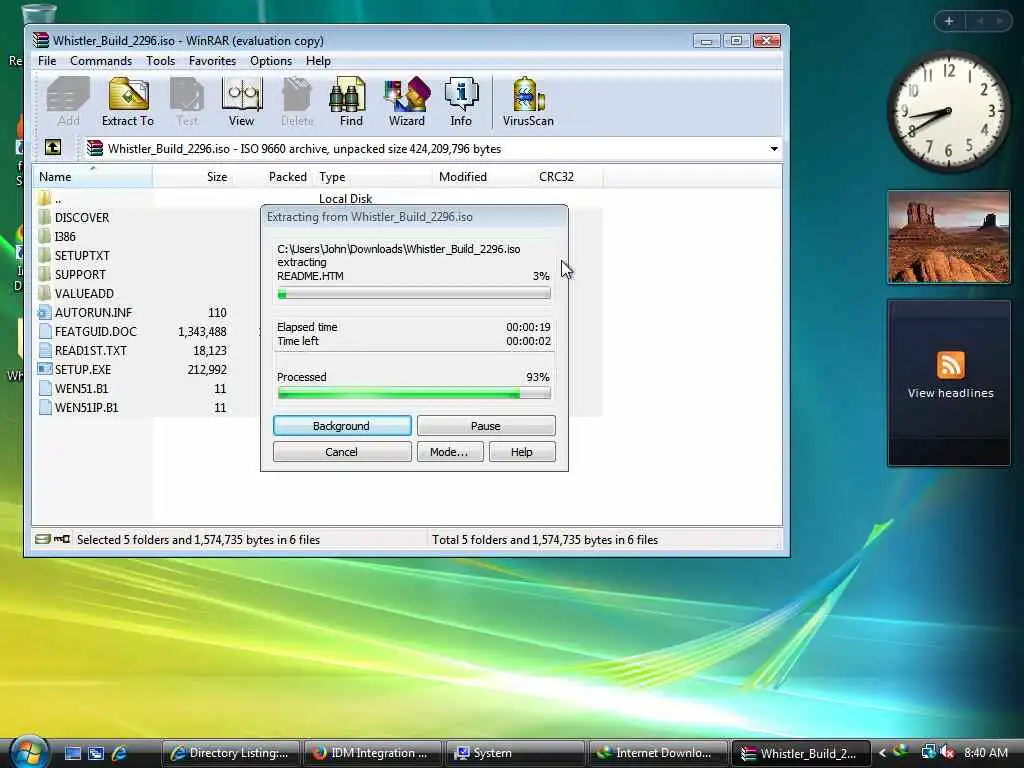This screenshot has width=1024, height=768.
Task: Run the VirusScan toolbar icon
Action: pos(528,101)
